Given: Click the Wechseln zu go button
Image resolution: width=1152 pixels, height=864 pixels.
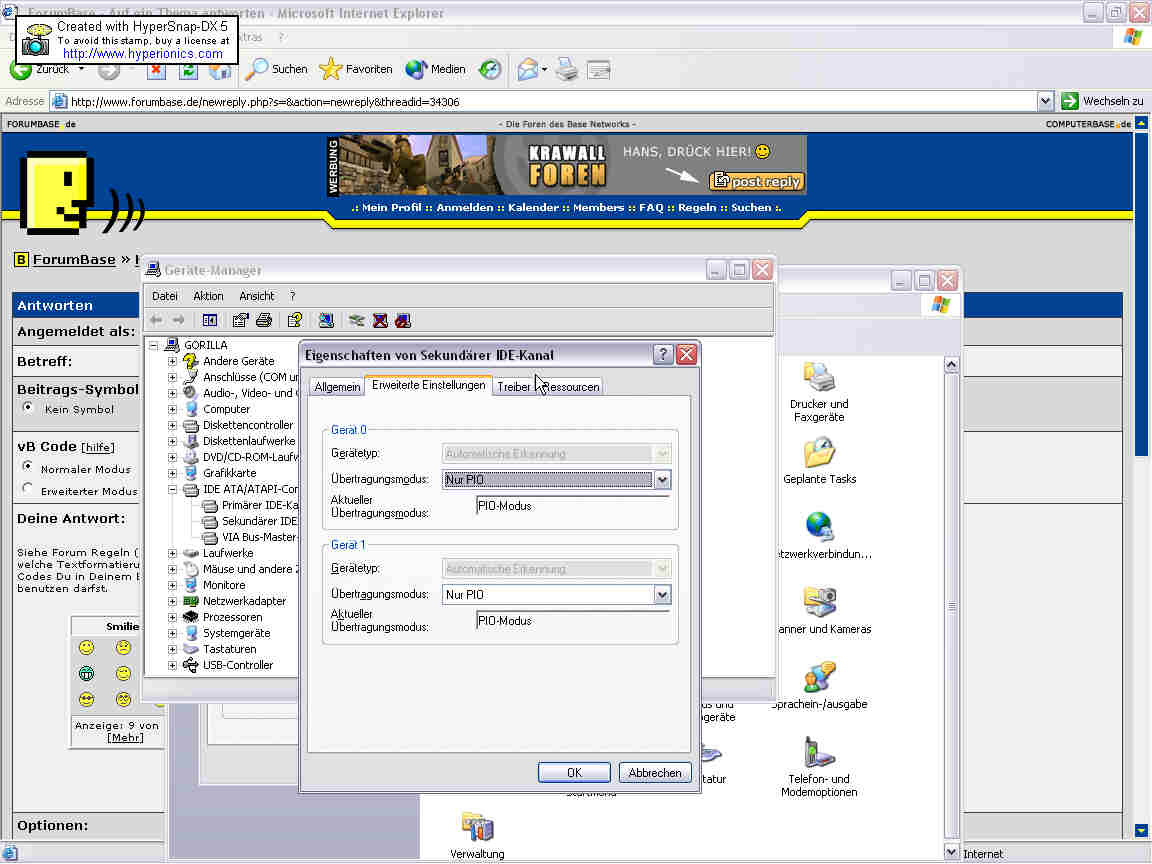Looking at the screenshot, I should tap(1103, 101).
